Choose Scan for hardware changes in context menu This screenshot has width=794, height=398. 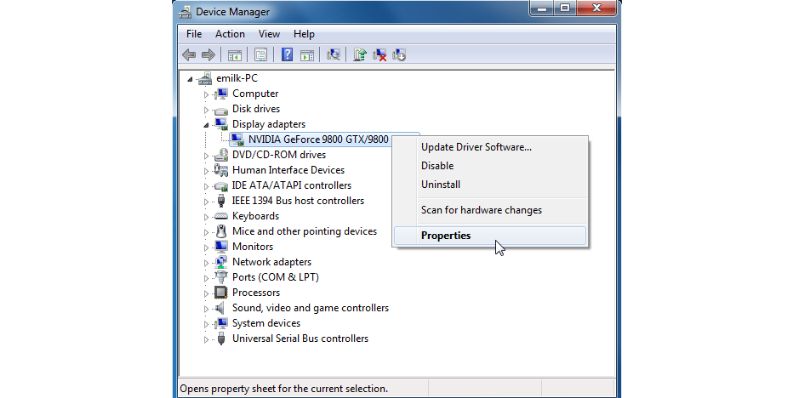(x=490, y=210)
